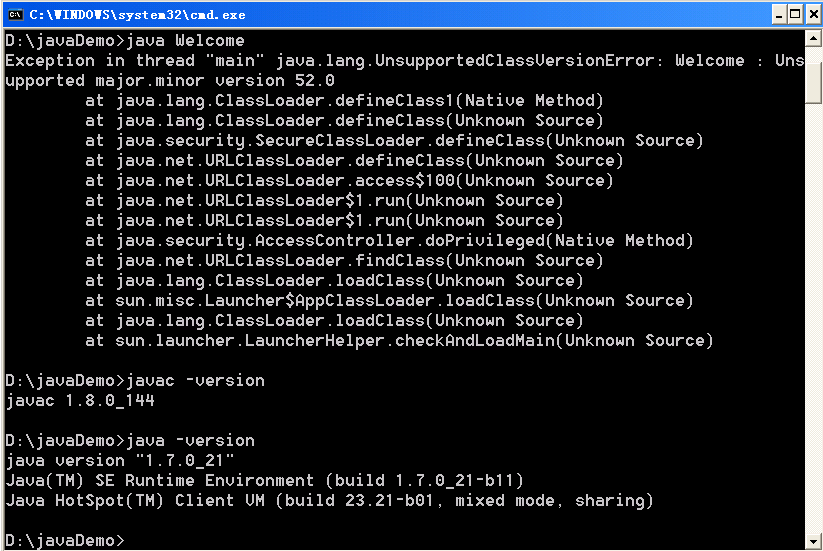
Task: Click the 'javac -version' command line
Action: [x=135, y=380]
